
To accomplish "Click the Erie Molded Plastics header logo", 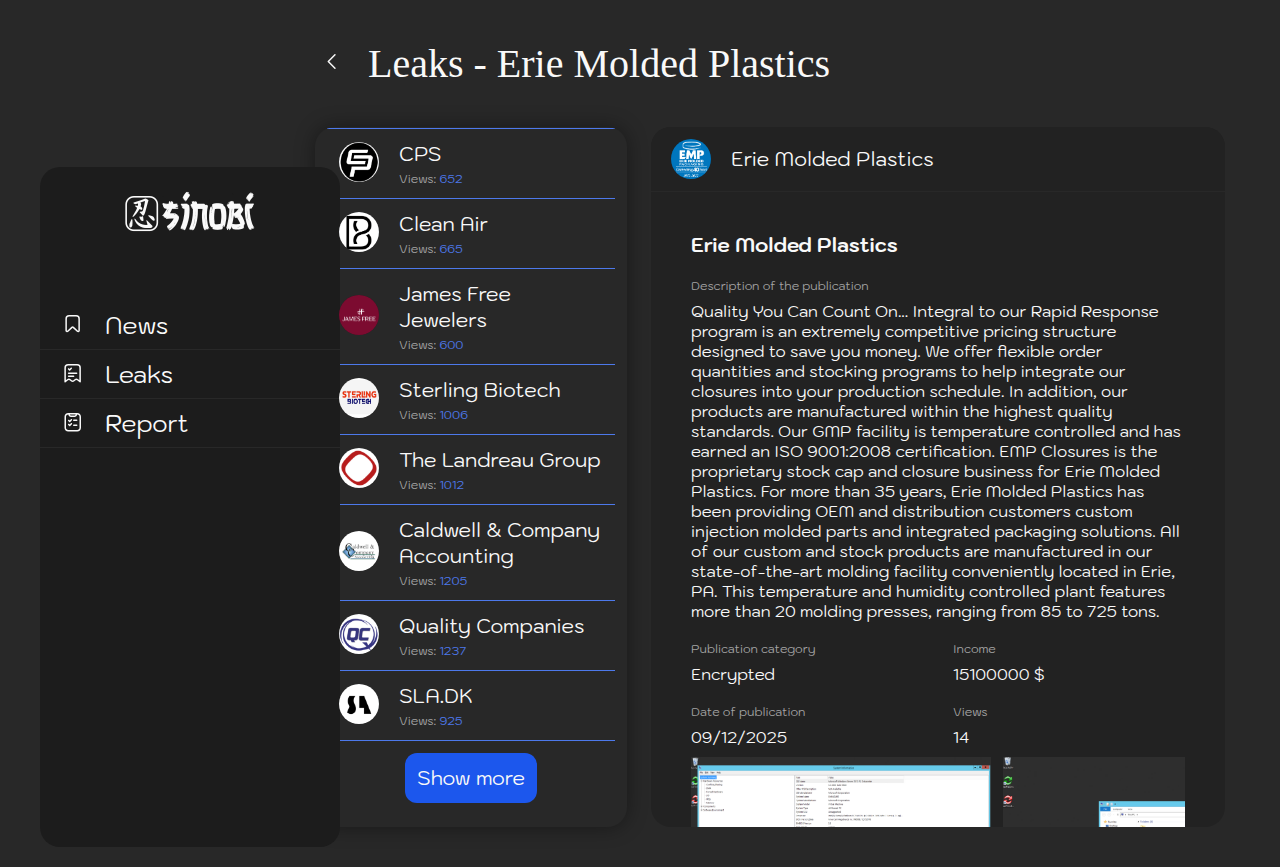I will pyautogui.click(x=691, y=159).
